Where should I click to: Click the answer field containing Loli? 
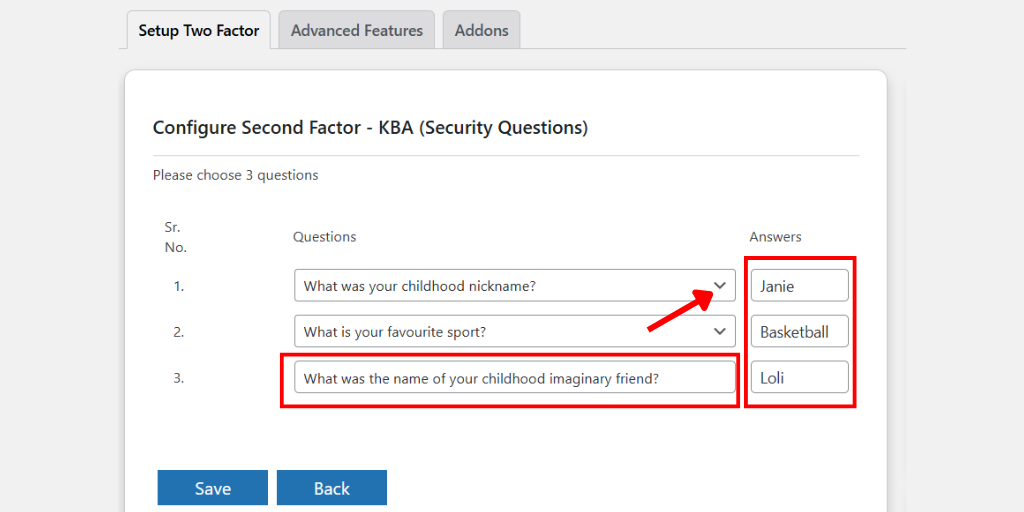[x=799, y=377]
